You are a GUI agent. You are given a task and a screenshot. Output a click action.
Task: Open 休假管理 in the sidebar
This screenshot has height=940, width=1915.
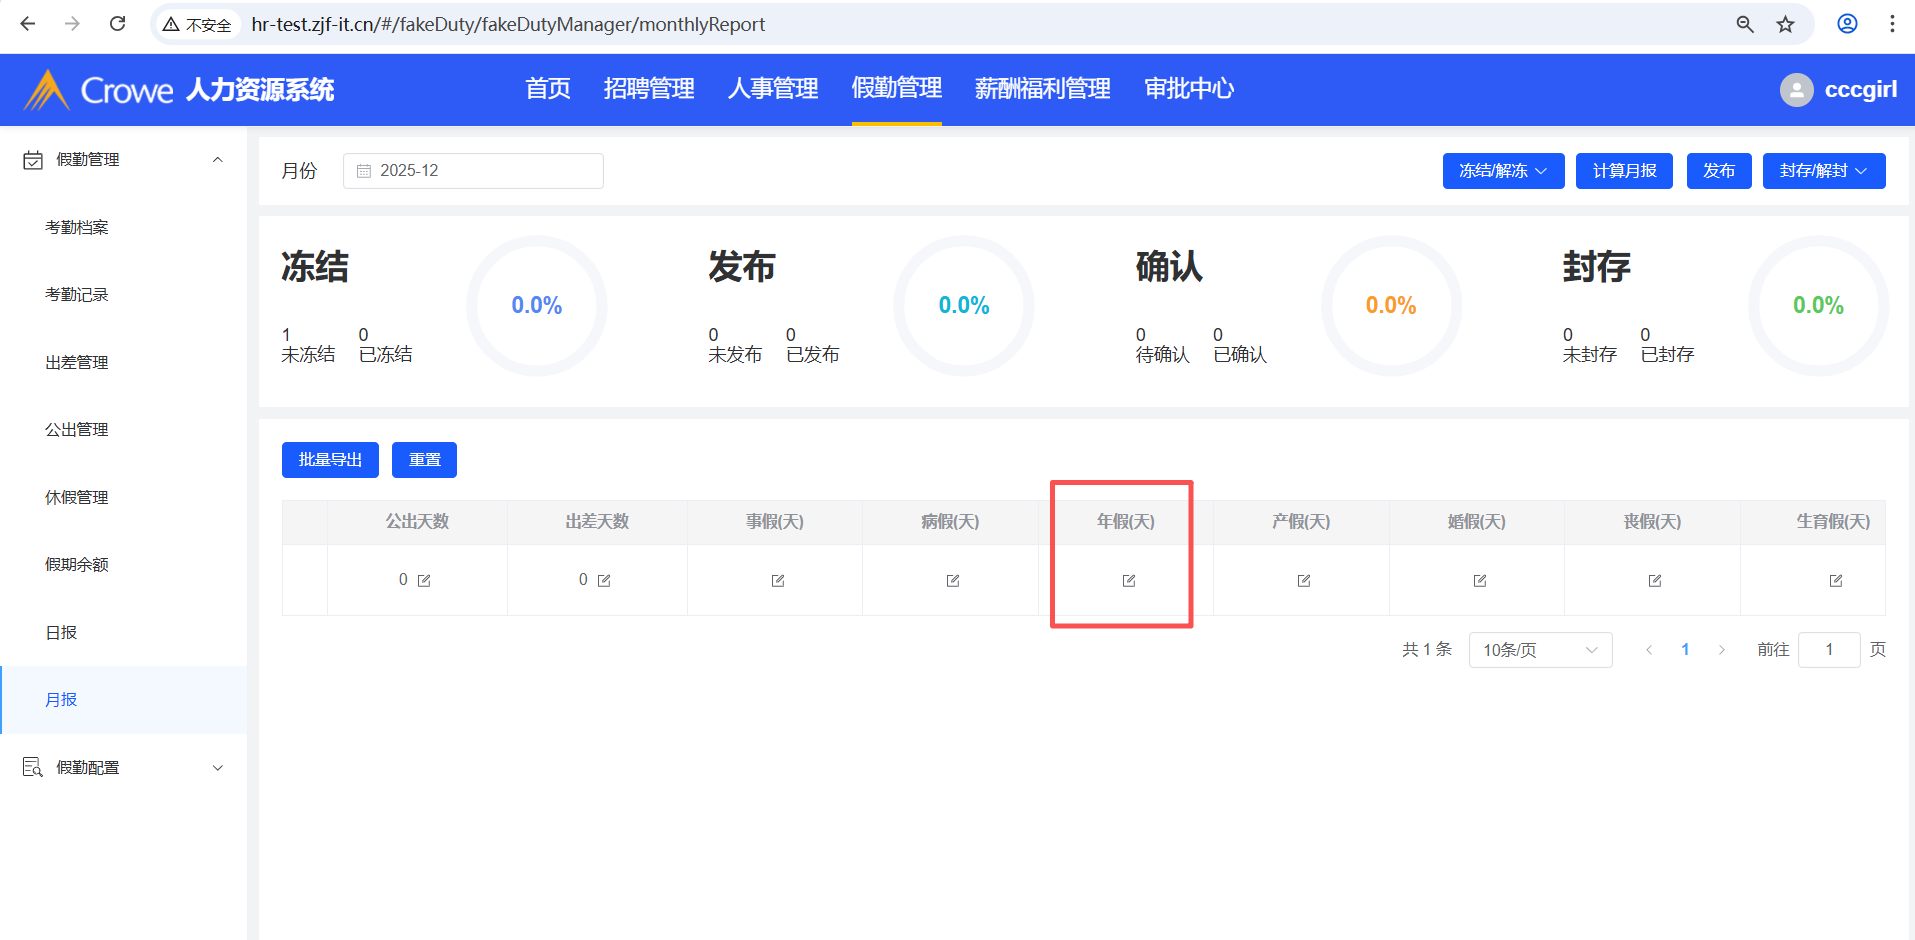click(x=124, y=497)
